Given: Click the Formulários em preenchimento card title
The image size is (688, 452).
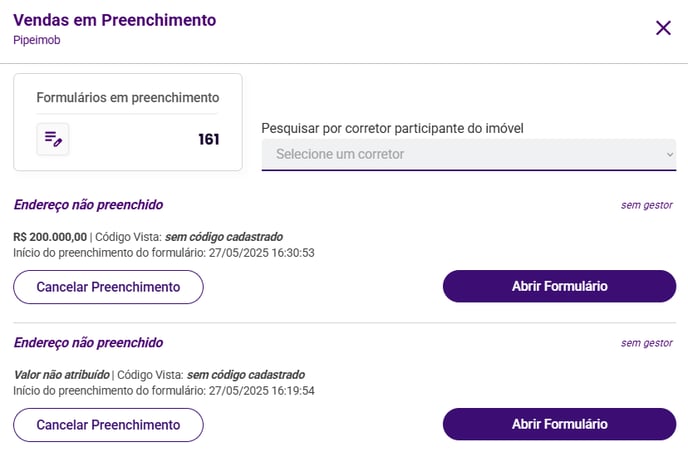Looking at the screenshot, I should 128,97.
